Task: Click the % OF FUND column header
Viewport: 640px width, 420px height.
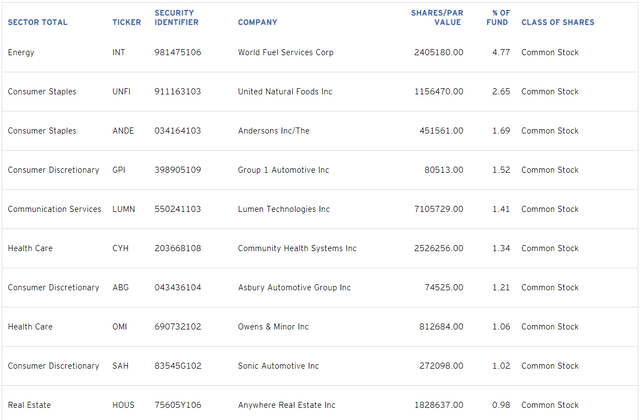Action: click(x=498, y=18)
